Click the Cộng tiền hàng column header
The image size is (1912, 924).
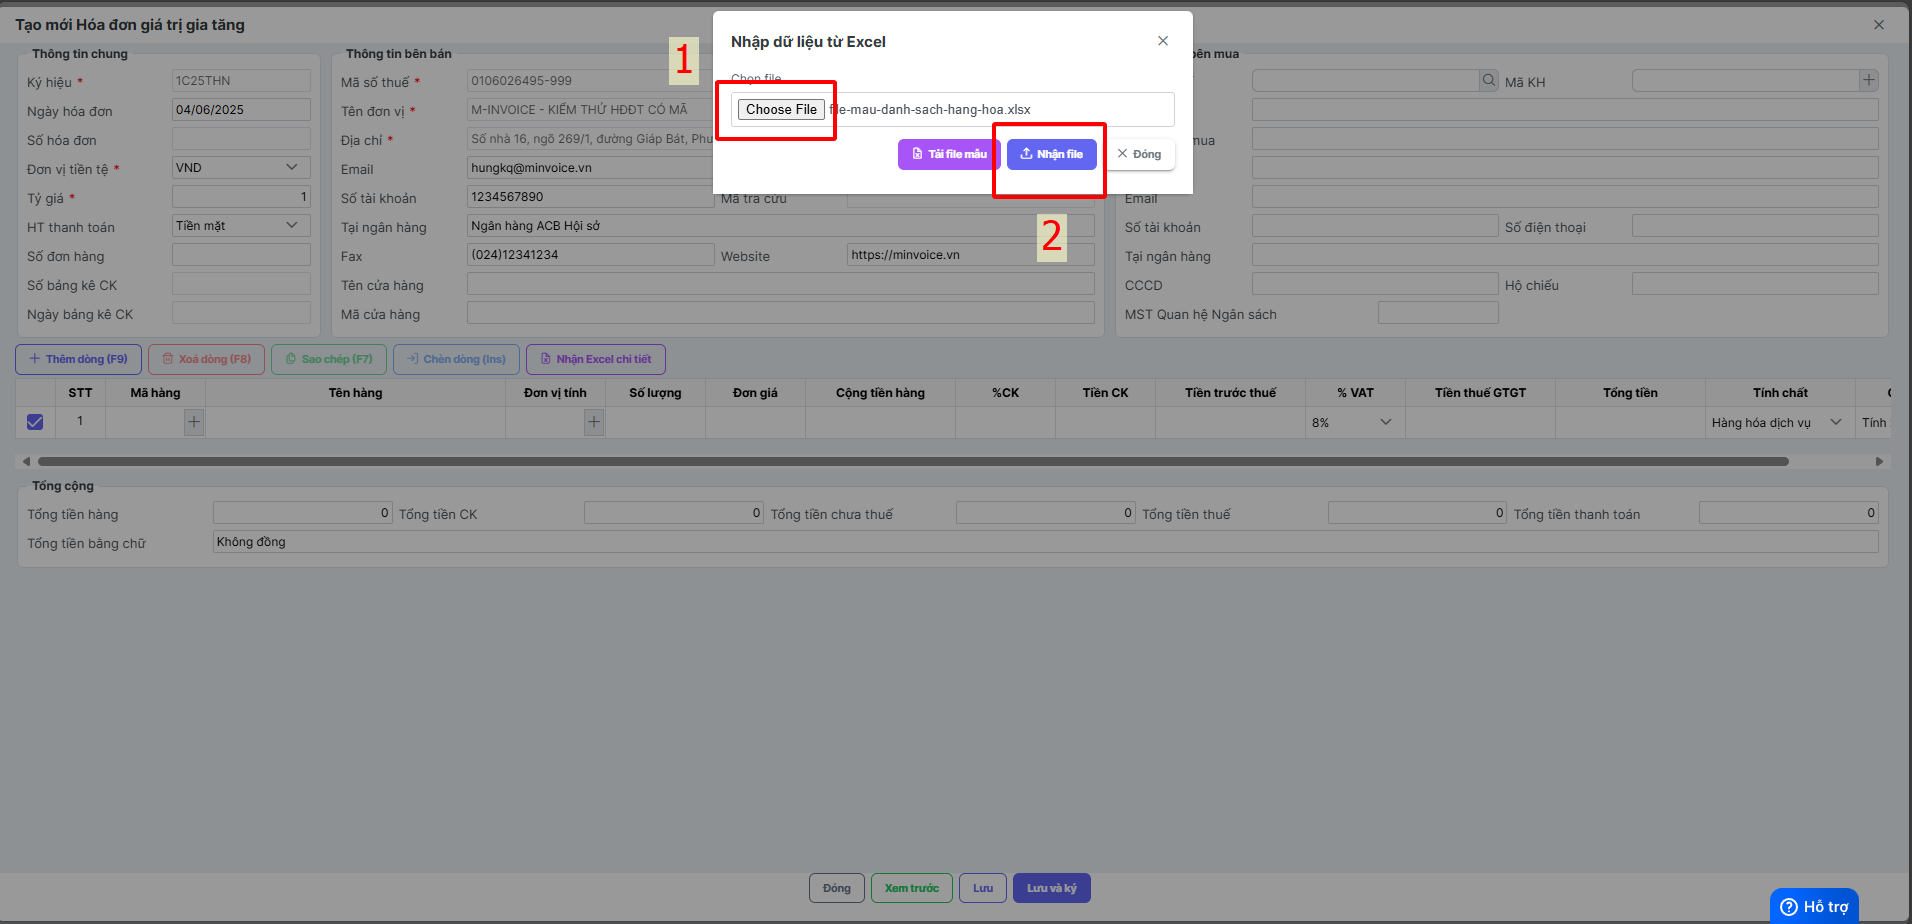[x=880, y=392]
